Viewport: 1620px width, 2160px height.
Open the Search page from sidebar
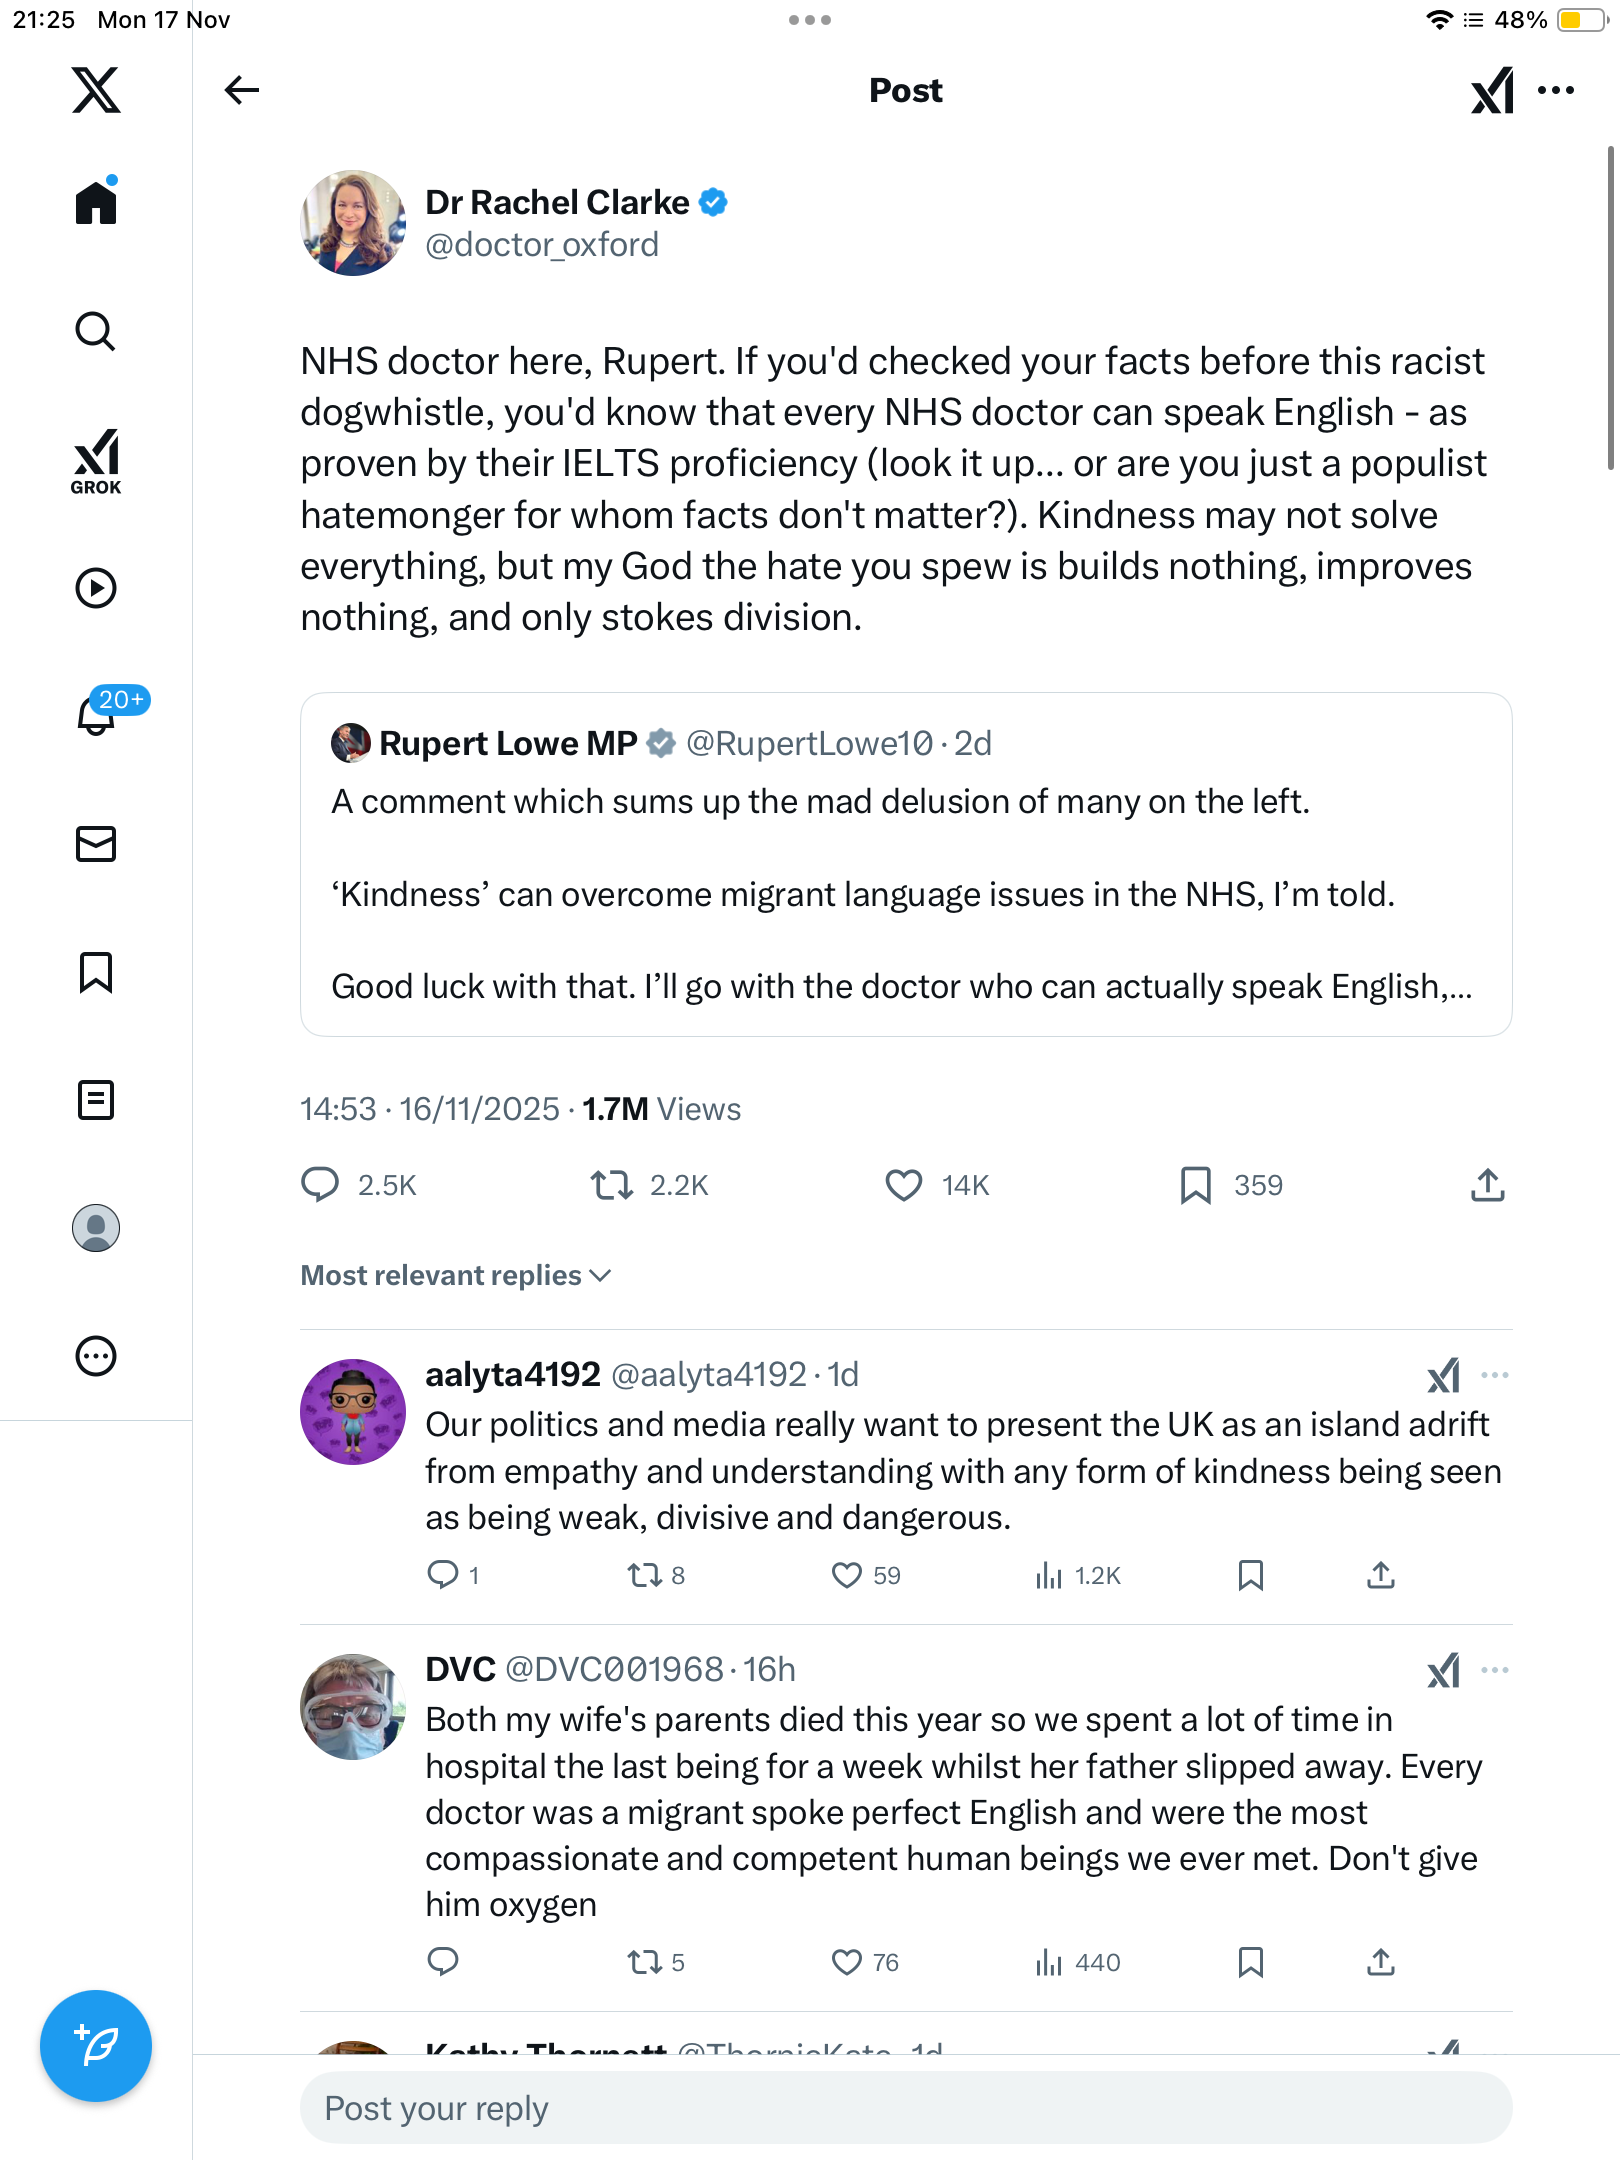coord(96,331)
